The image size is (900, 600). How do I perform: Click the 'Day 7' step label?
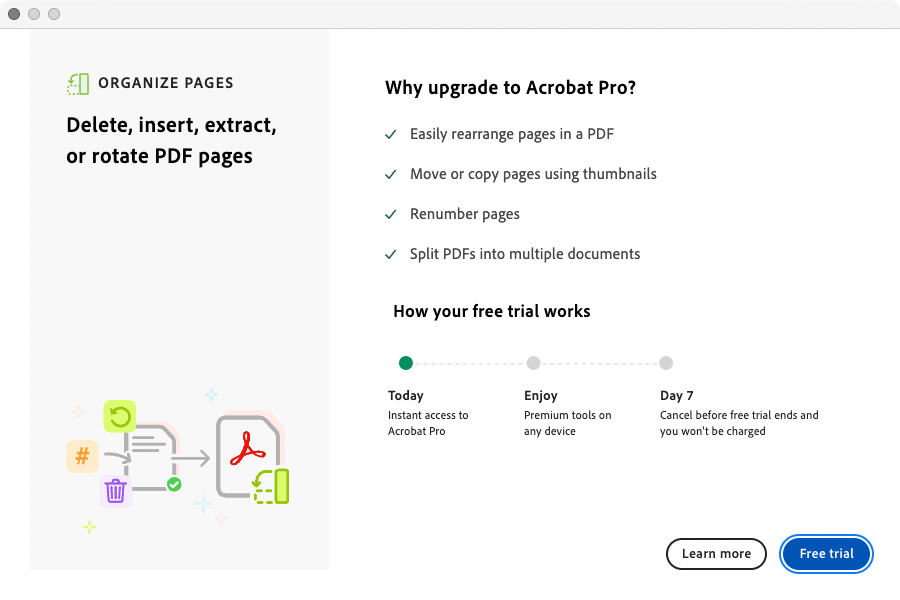677,396
